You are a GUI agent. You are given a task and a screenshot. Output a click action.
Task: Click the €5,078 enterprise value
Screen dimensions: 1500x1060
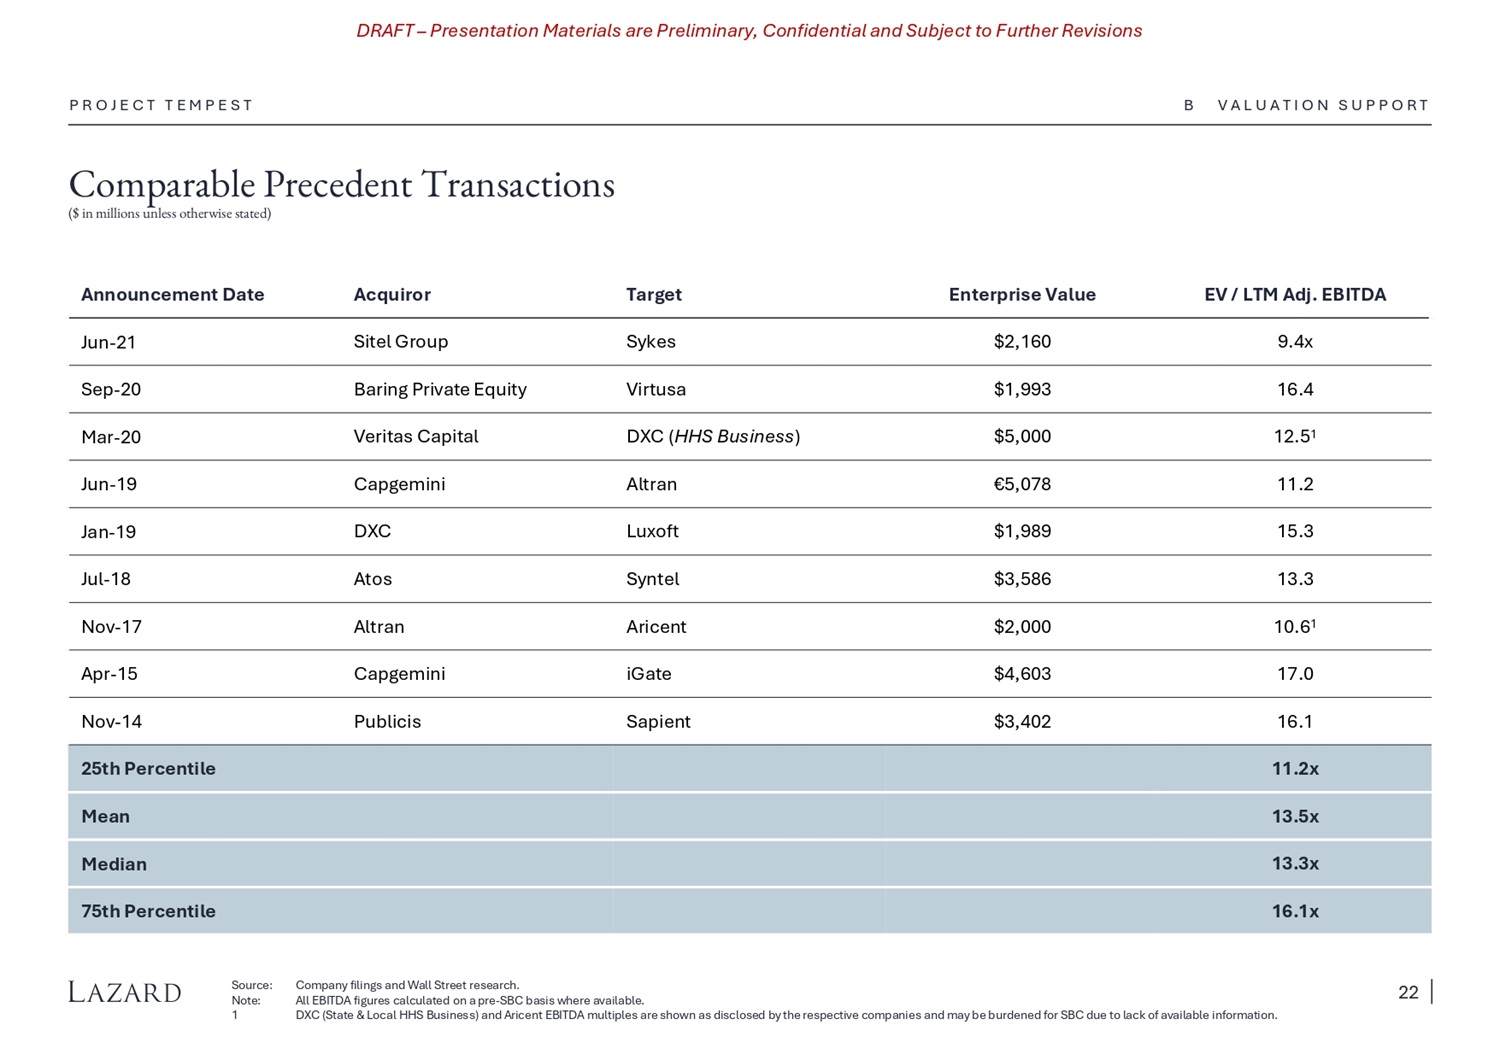1021,484
